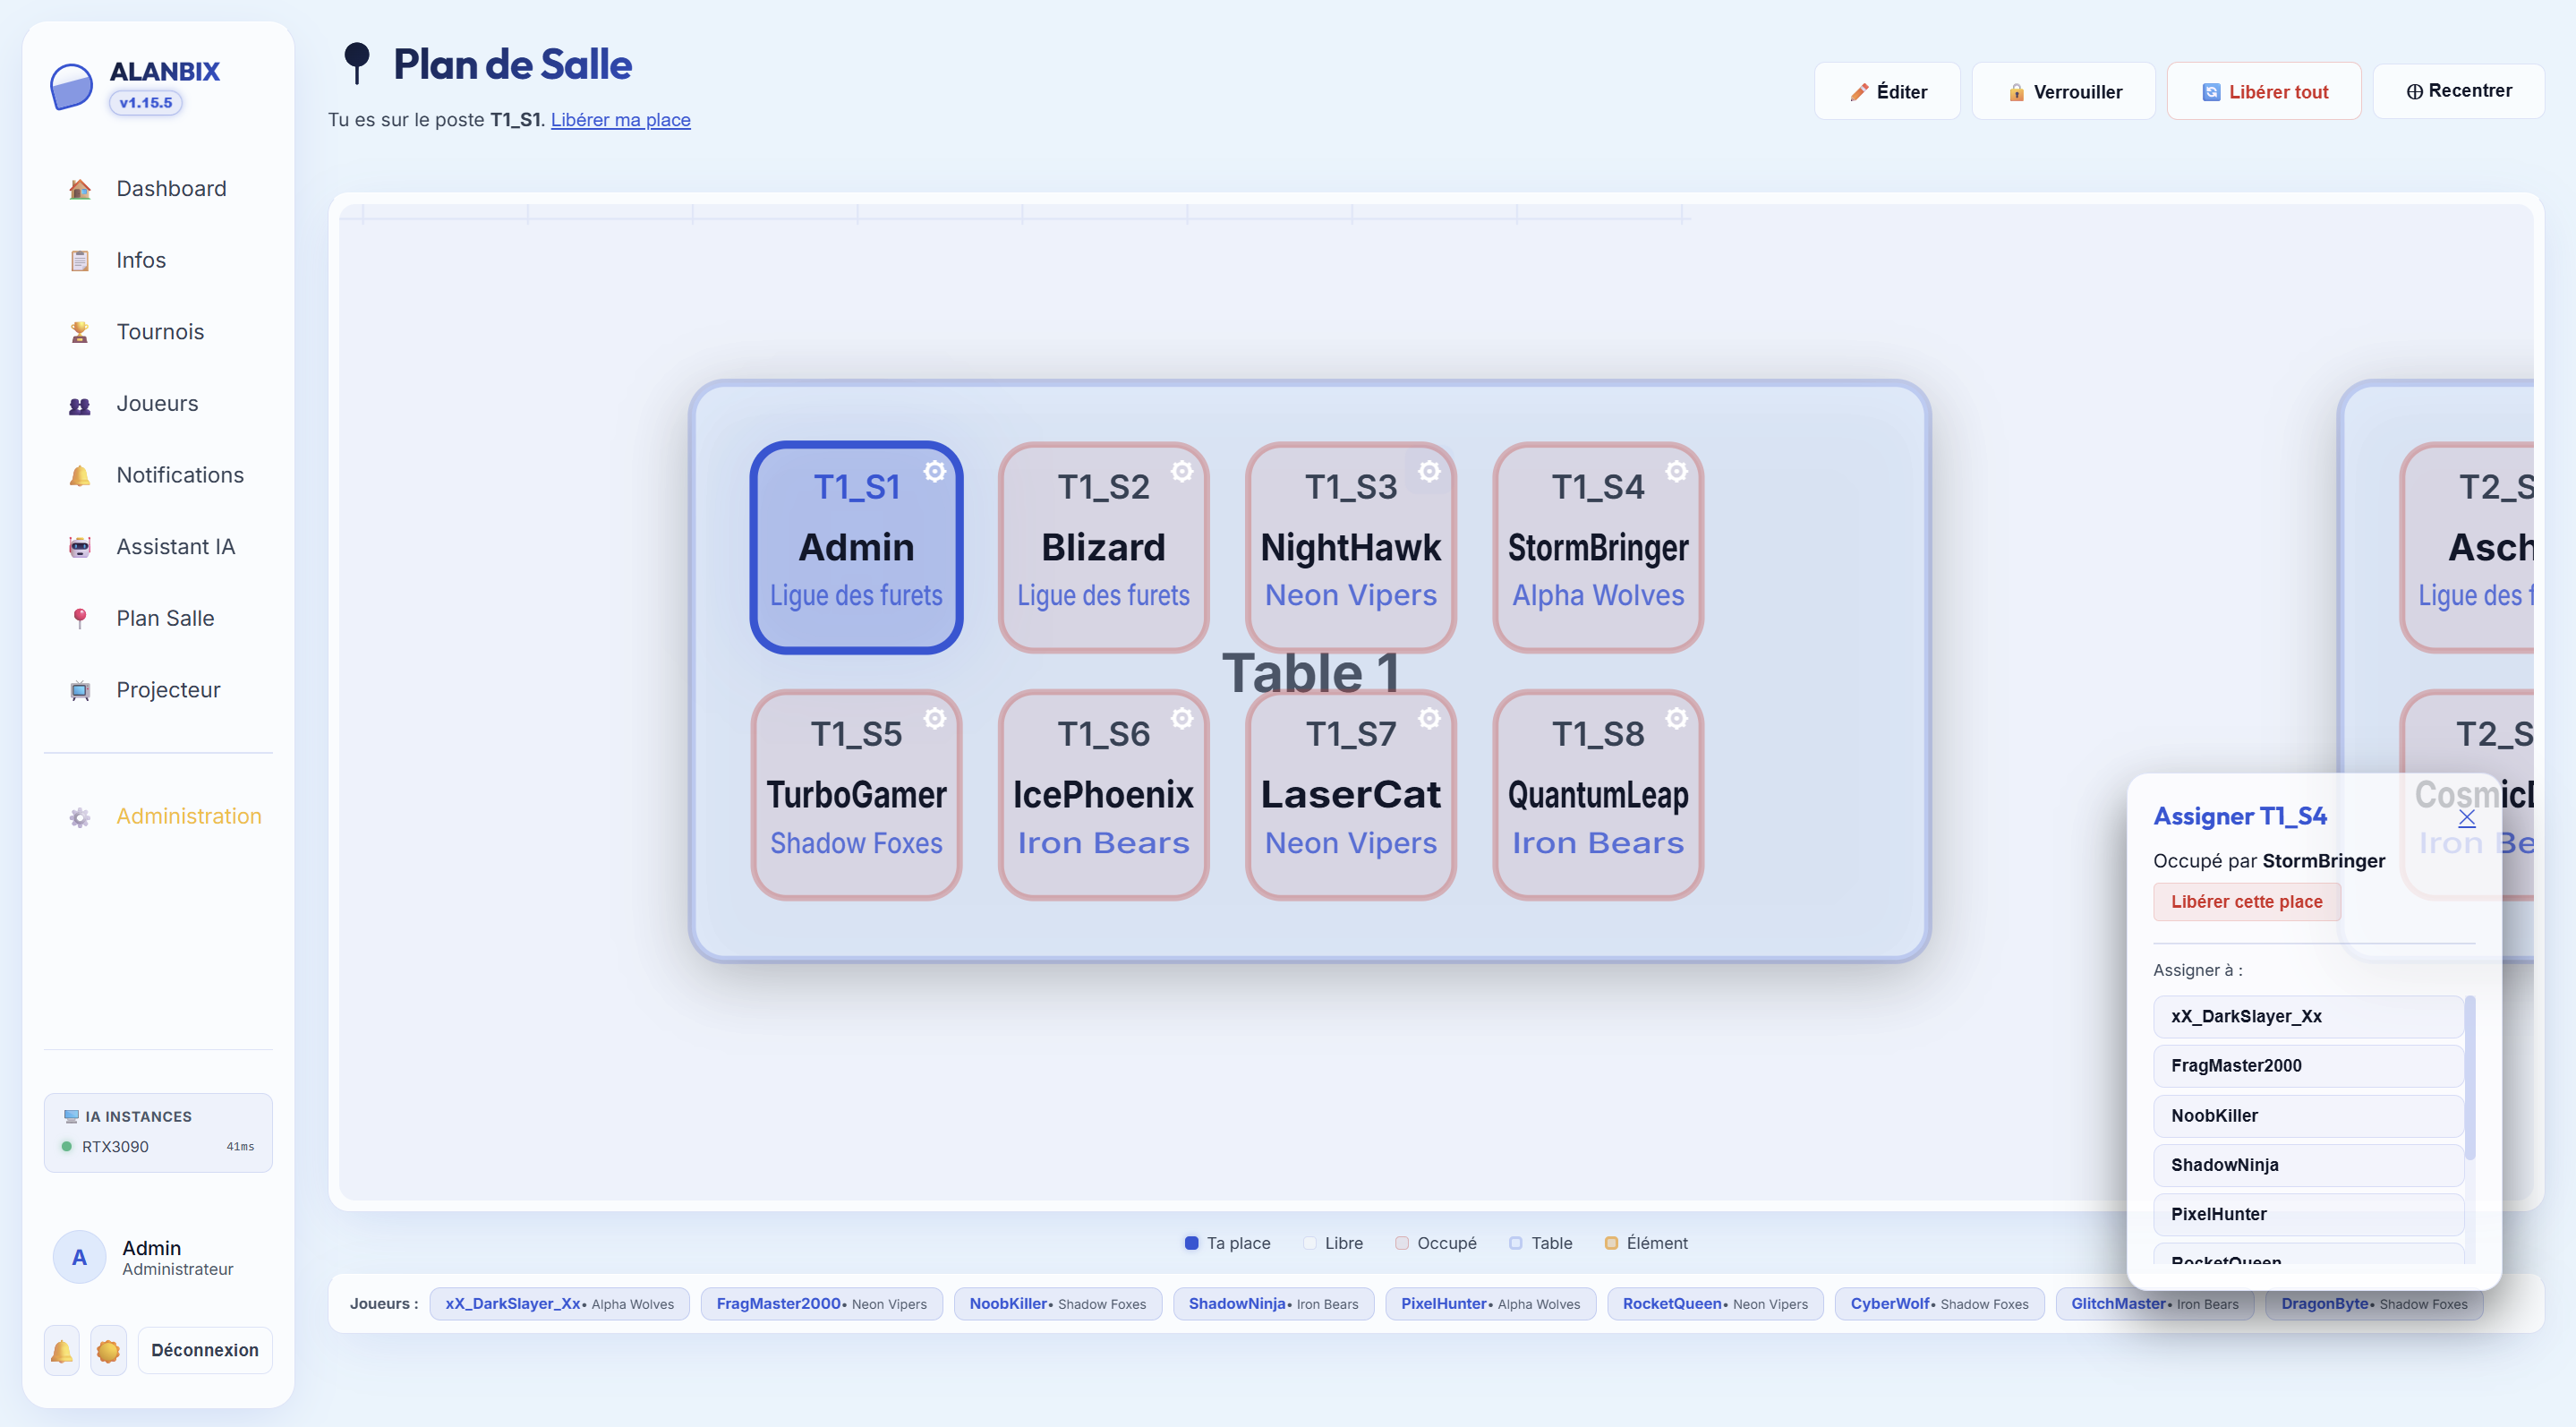Click the popup player list scrollbar

coord(2470,1078)
